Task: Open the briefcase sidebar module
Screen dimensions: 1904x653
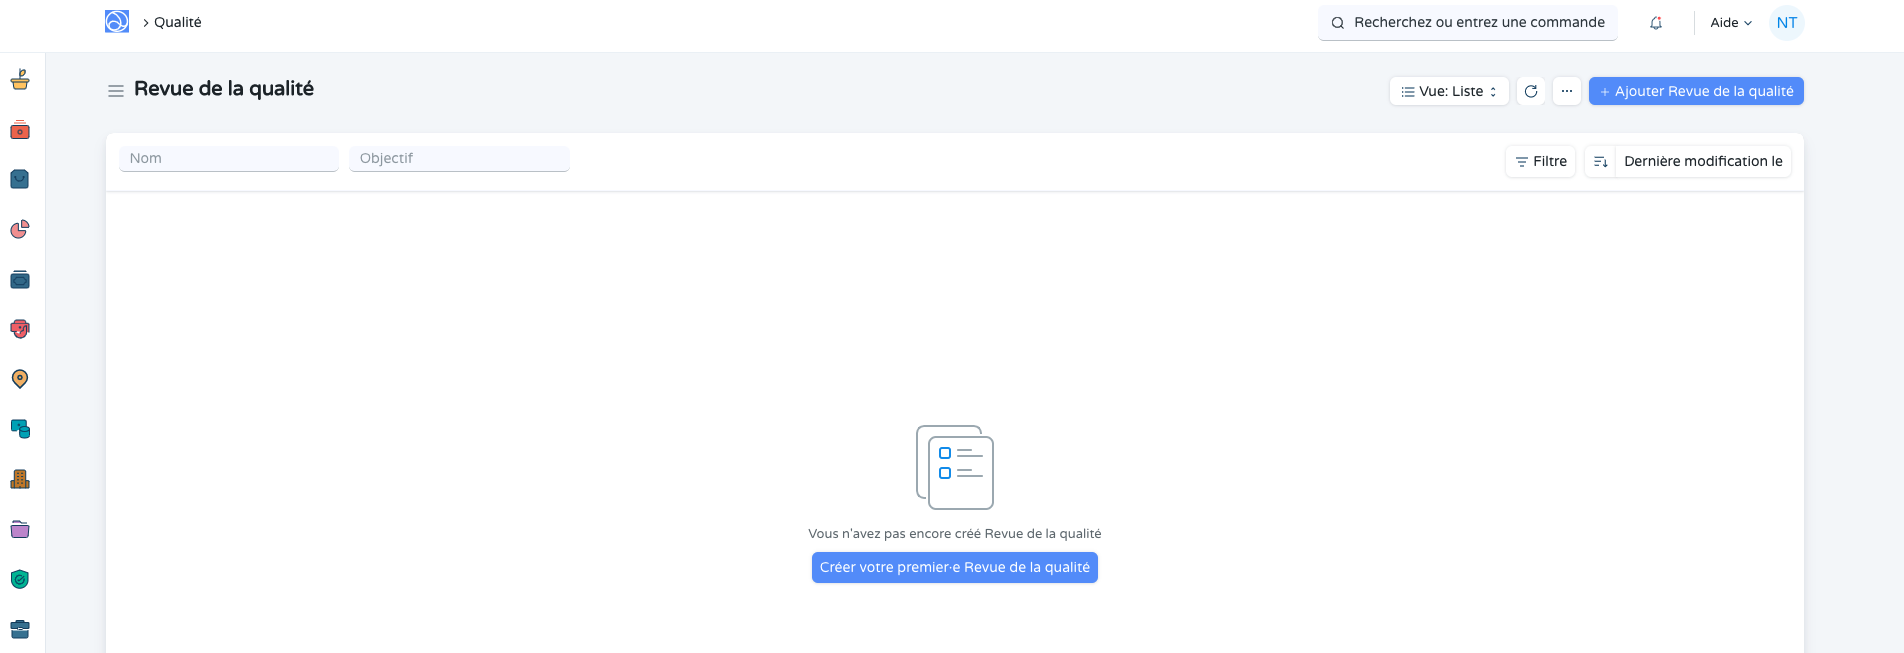Action: pyautogui.click(x=20, y=629)
